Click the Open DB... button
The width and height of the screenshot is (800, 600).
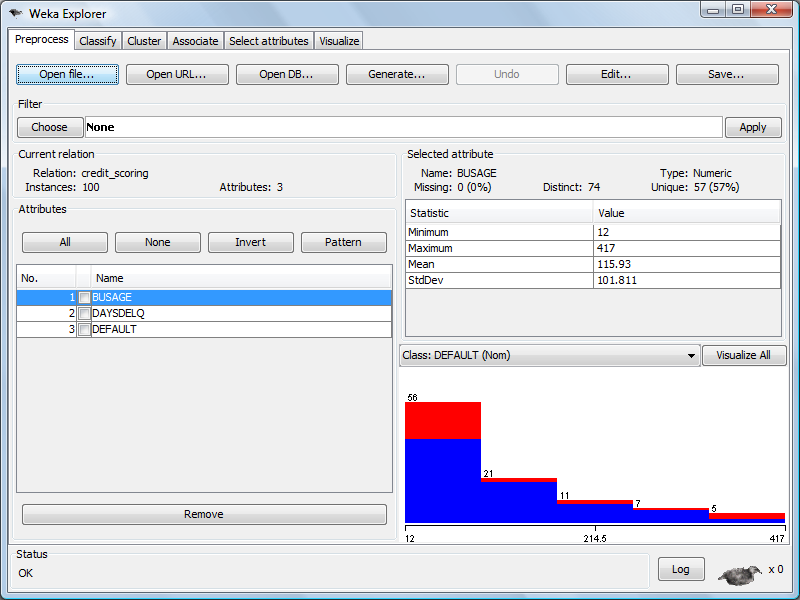coord(287,74)
